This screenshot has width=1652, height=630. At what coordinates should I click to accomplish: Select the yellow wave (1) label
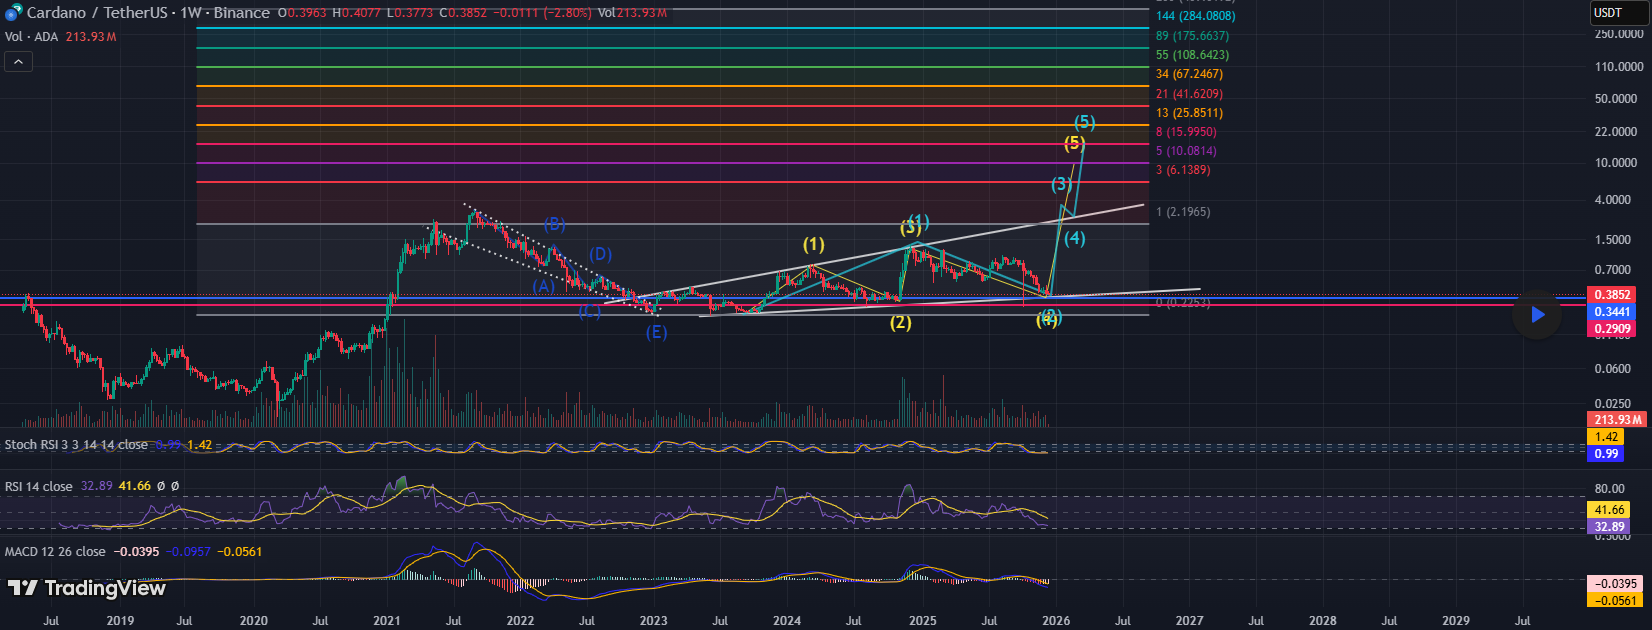coord(814,244)
